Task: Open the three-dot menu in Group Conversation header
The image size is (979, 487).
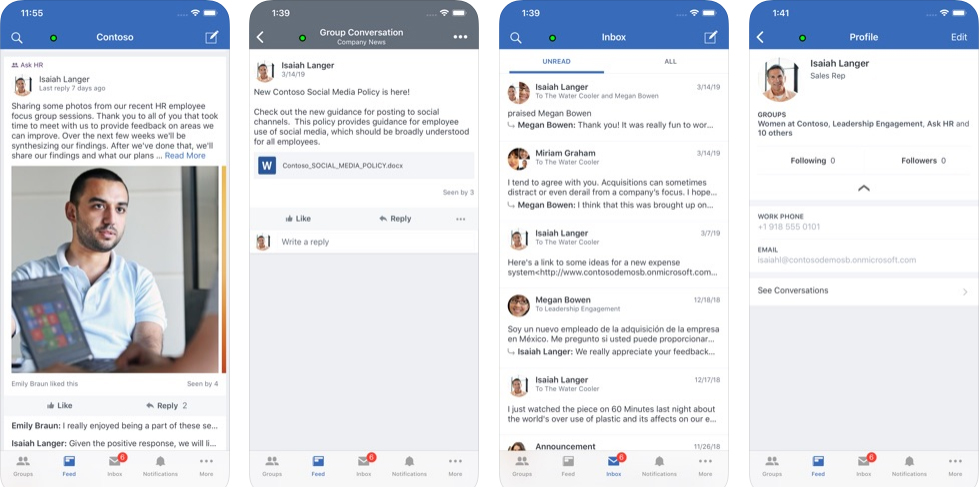Action: (460, 37)
